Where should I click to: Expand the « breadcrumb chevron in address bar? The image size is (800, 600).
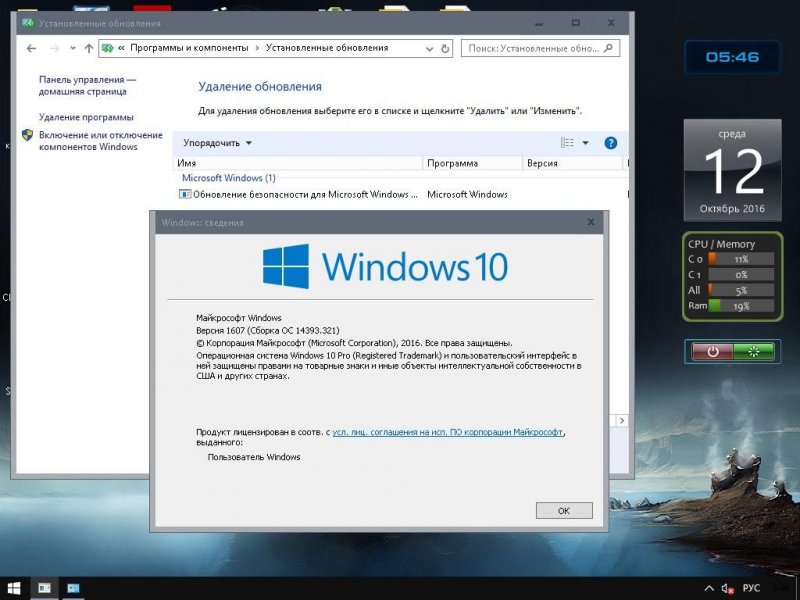(x=121, y=48)
